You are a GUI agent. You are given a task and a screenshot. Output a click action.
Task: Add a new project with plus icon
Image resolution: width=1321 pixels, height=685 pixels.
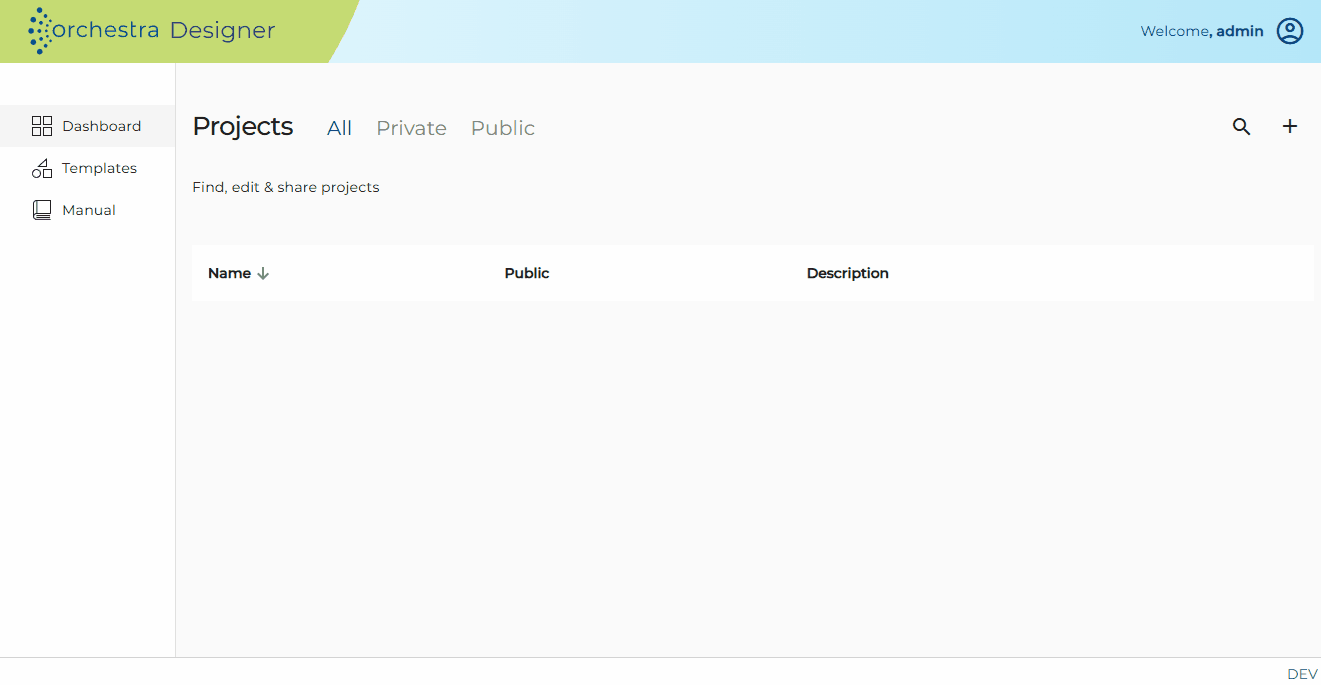click(1290, 126)
